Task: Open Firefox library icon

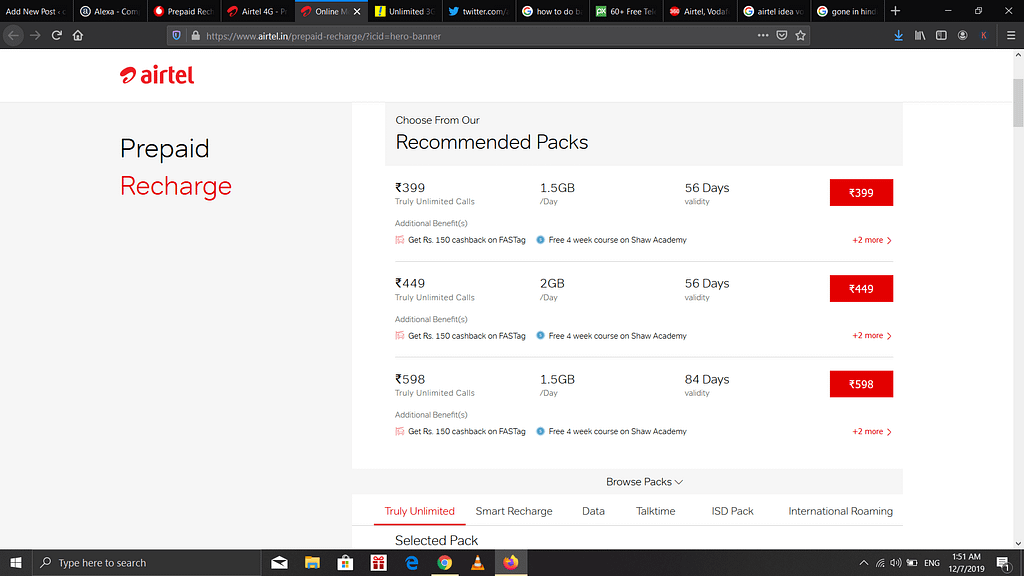Action: tap(920, 35)
